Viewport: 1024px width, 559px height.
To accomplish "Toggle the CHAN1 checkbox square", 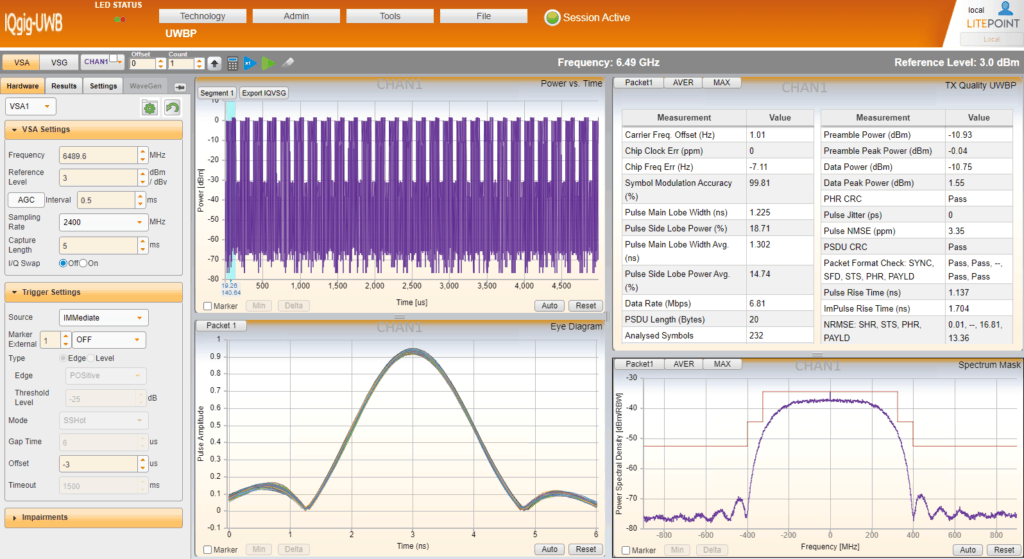I will tap(114, 59).
